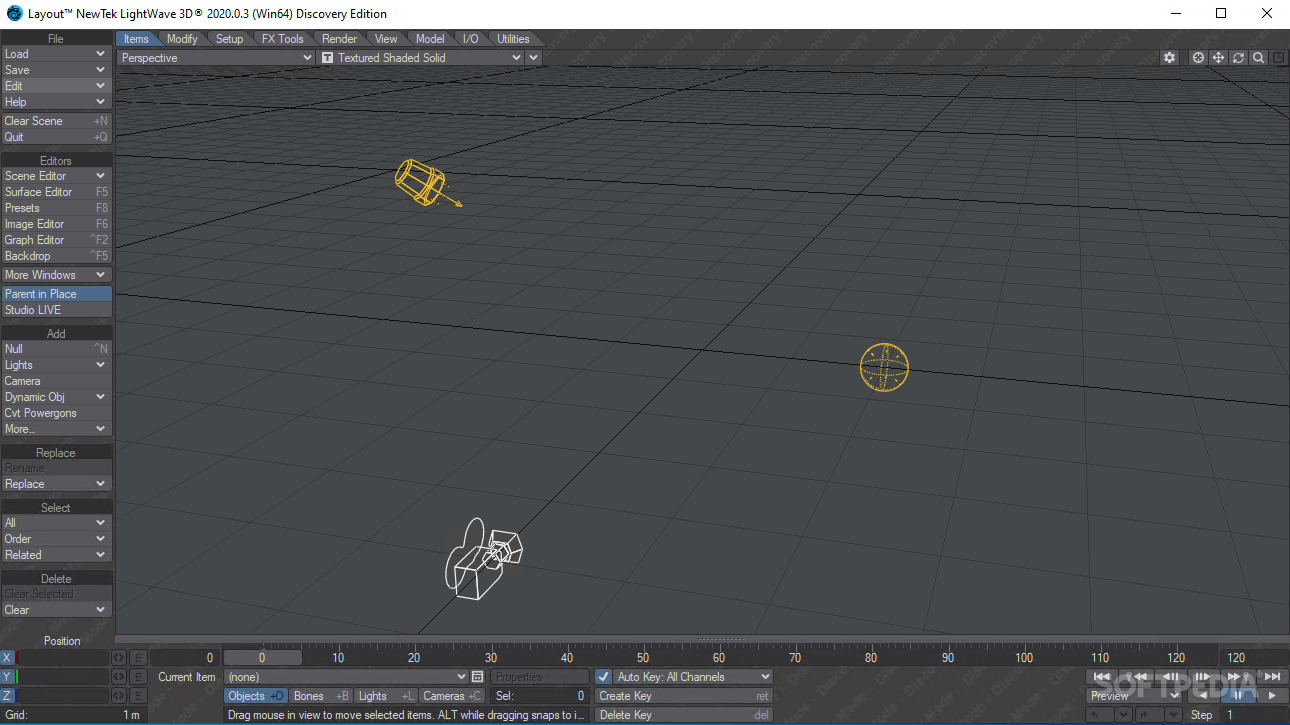Open the Scene Editor

[x=56, y=176]
